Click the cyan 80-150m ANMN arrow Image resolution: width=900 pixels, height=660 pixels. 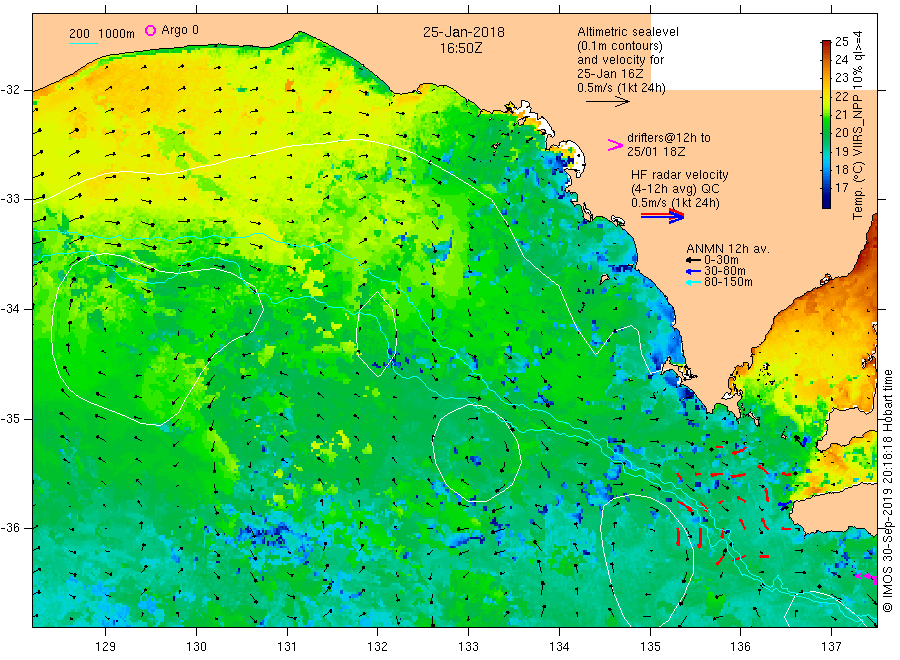click(x=693, y=282)
